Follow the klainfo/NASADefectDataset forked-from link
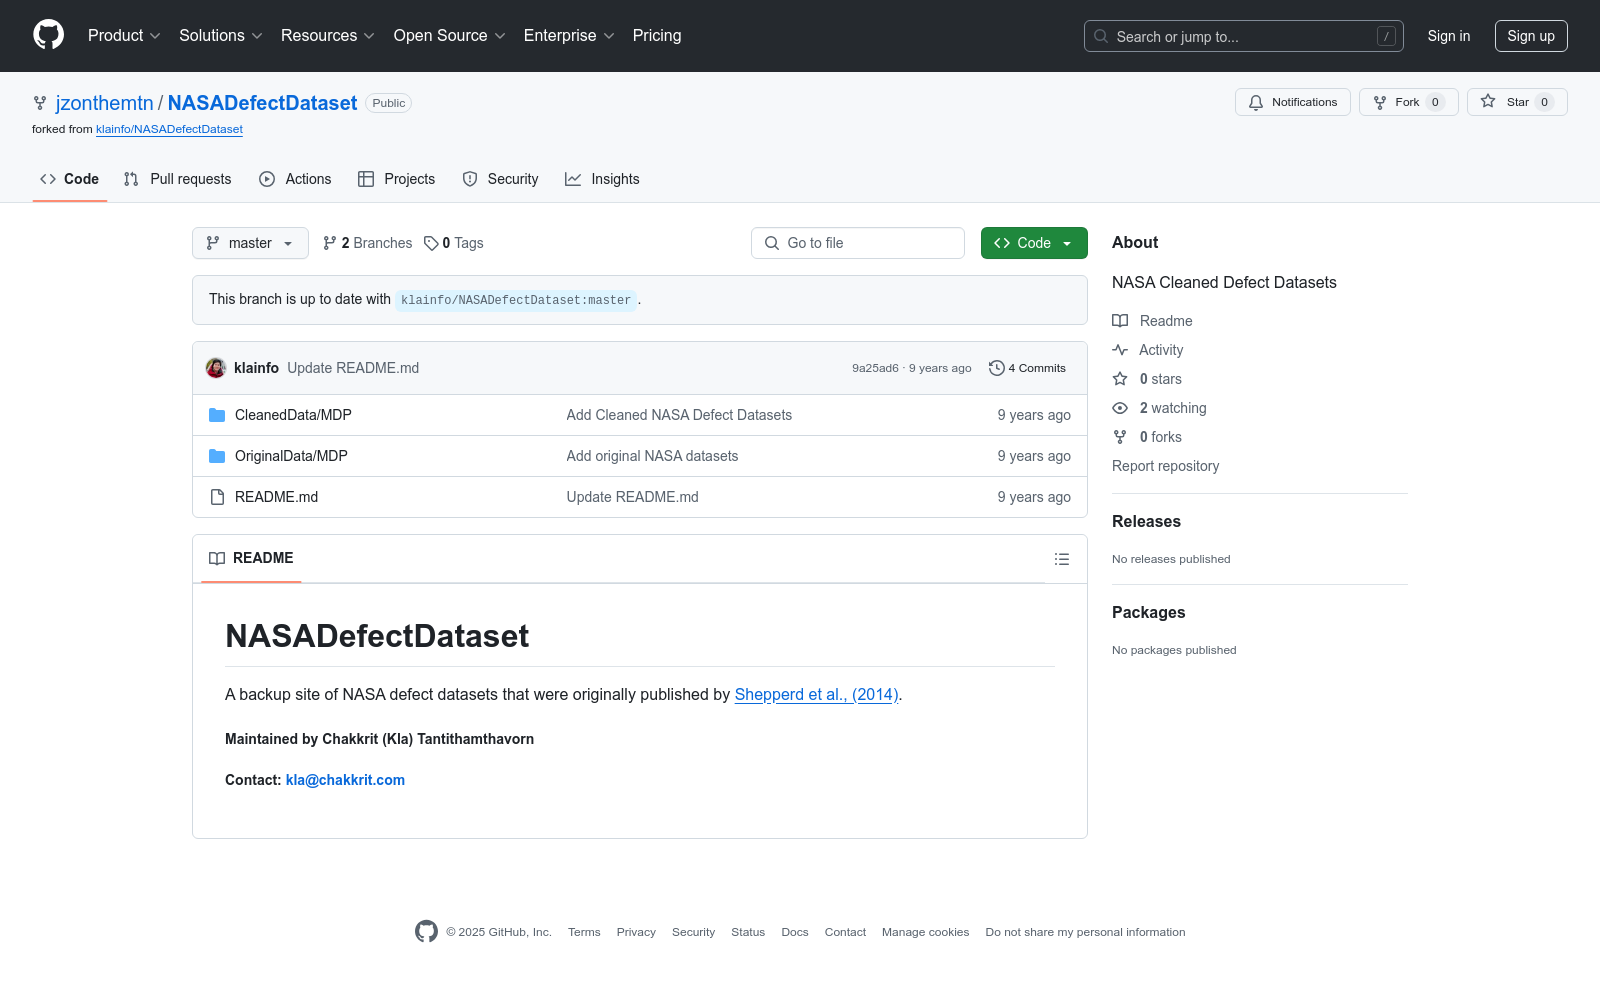Viewport: 1600px width, 1000px height. (x=169, y=129)
